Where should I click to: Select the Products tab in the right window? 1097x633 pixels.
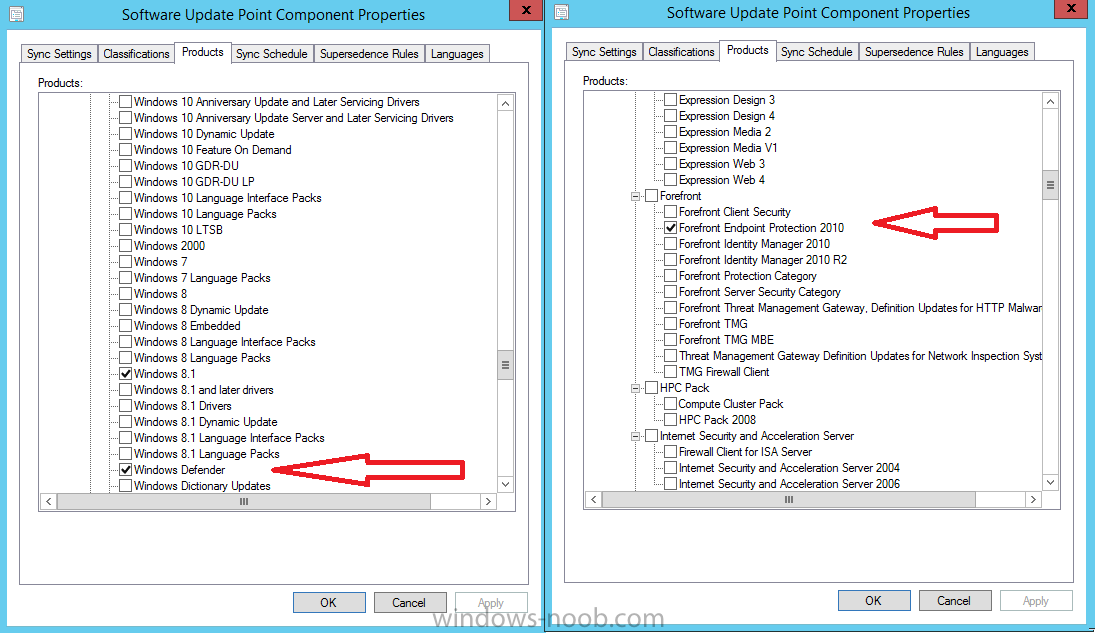point(748,50)
